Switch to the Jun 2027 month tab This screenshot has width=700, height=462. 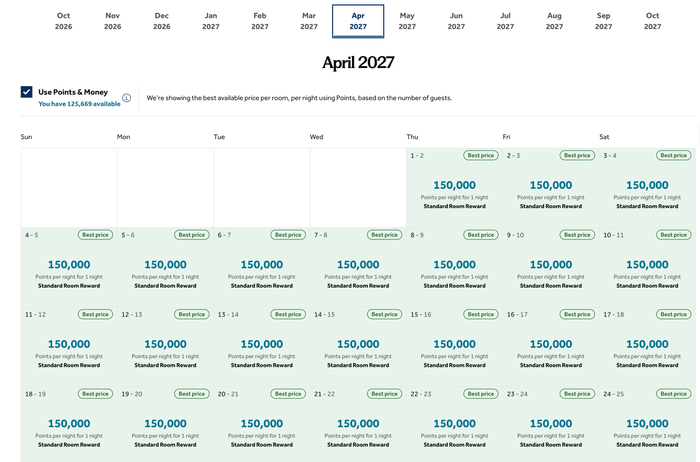[456, 21]
